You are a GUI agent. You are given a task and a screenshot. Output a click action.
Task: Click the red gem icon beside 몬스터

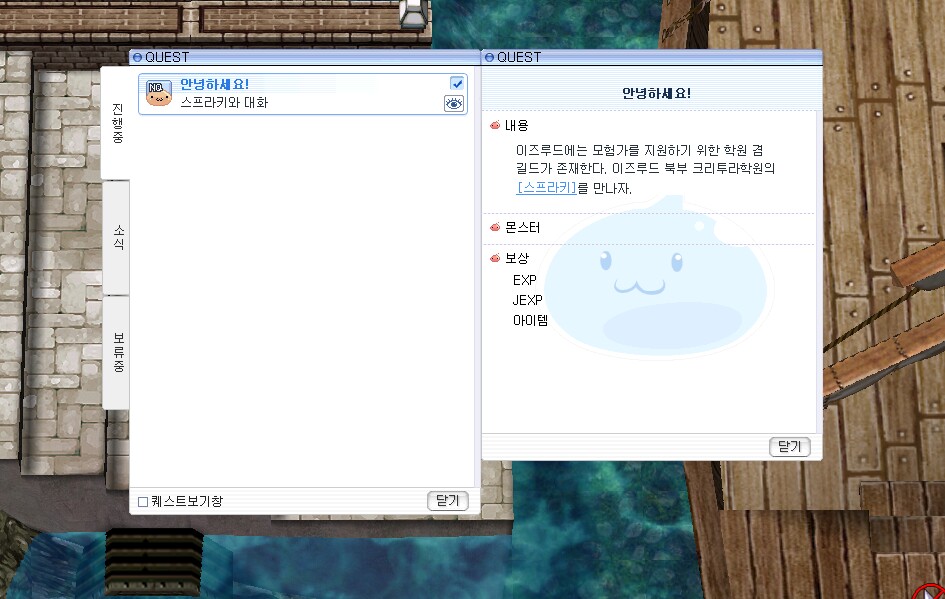(496, 227)
